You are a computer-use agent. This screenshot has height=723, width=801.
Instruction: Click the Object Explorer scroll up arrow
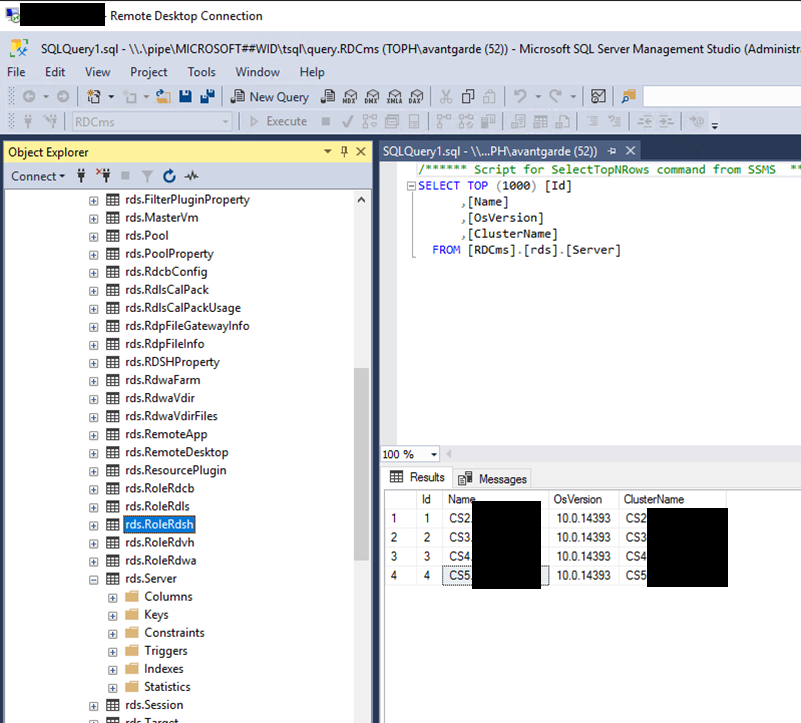[x=361, y=200]
